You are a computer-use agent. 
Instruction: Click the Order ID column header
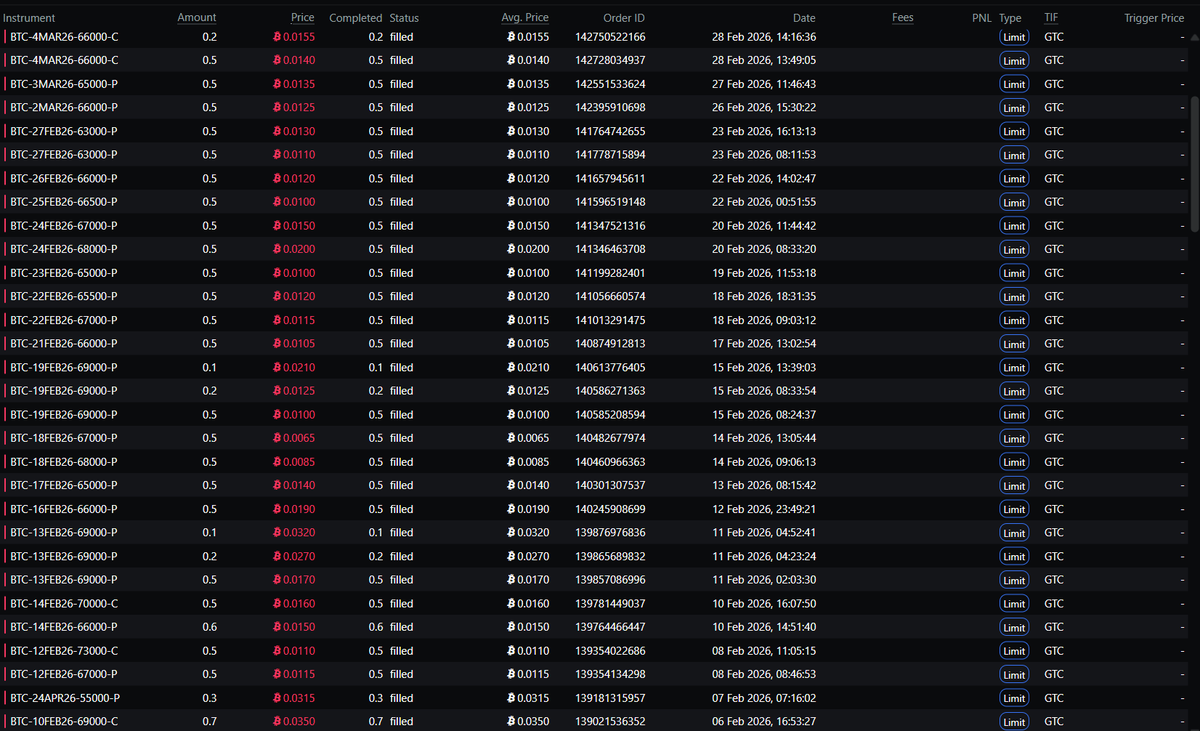[624, 18]
